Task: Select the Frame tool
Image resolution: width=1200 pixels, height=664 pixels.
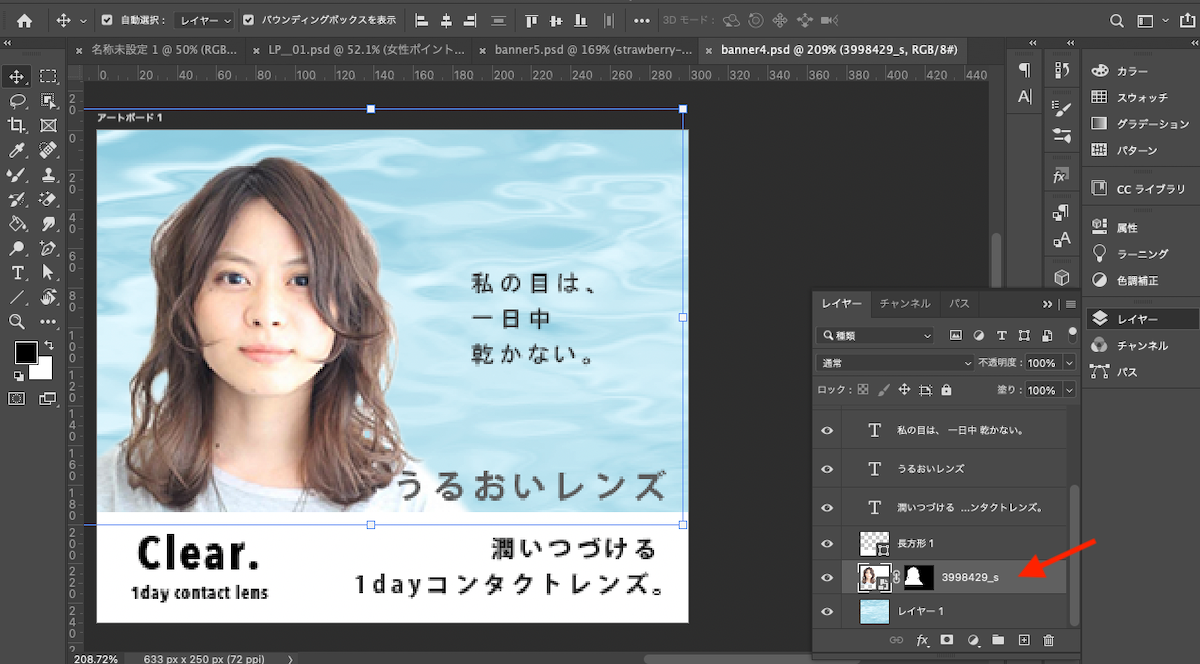Action: 48,125
